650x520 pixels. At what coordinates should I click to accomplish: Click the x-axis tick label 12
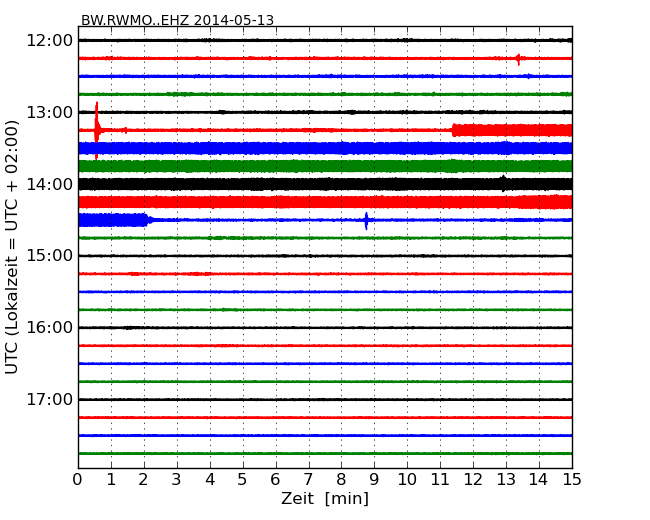pos(473,479)
